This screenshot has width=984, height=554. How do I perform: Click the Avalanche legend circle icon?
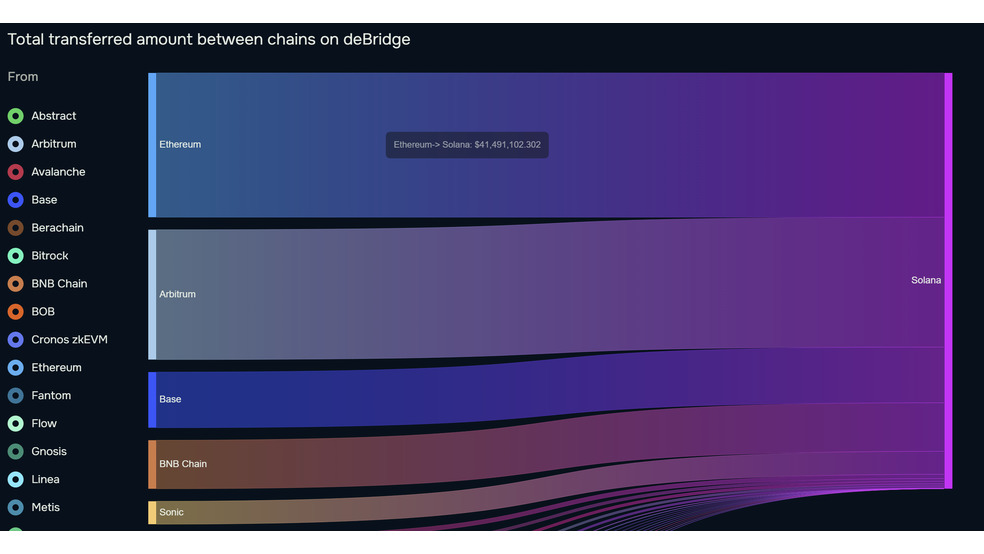(16, 172)
